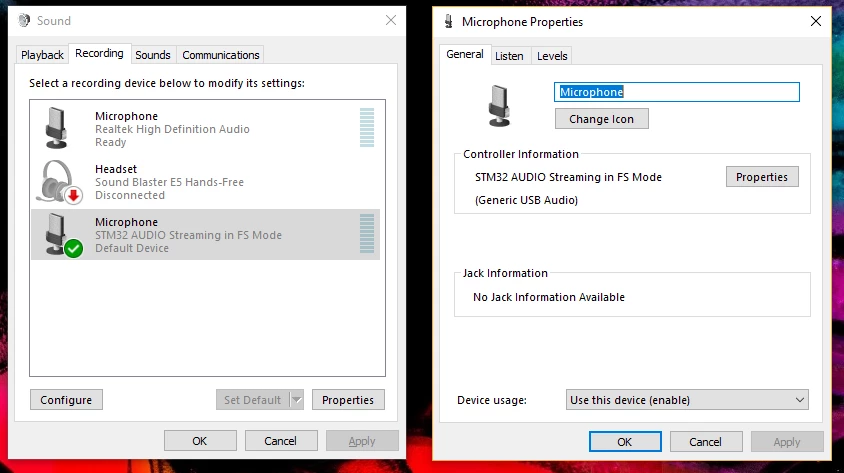844x473 pixels.
Task: Click OK in the Sound window
Action: pyautogui.click(x=200, y=441)
